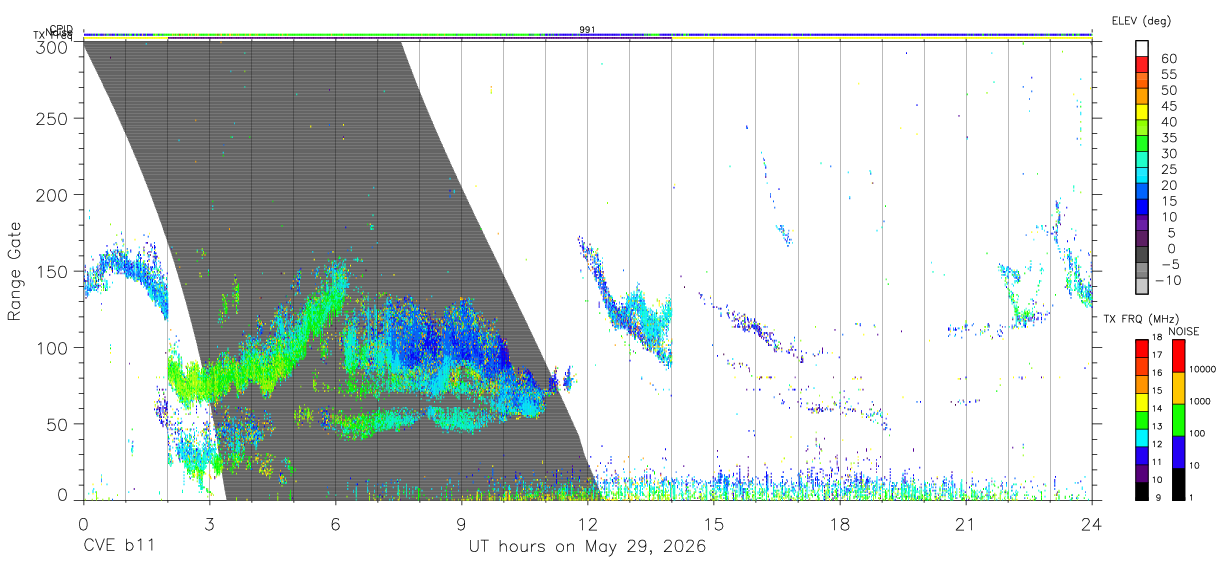Screen dimensions: 1228x567
Task: Click the 'Range Gate' y-axis label
Action: point(16,272)
